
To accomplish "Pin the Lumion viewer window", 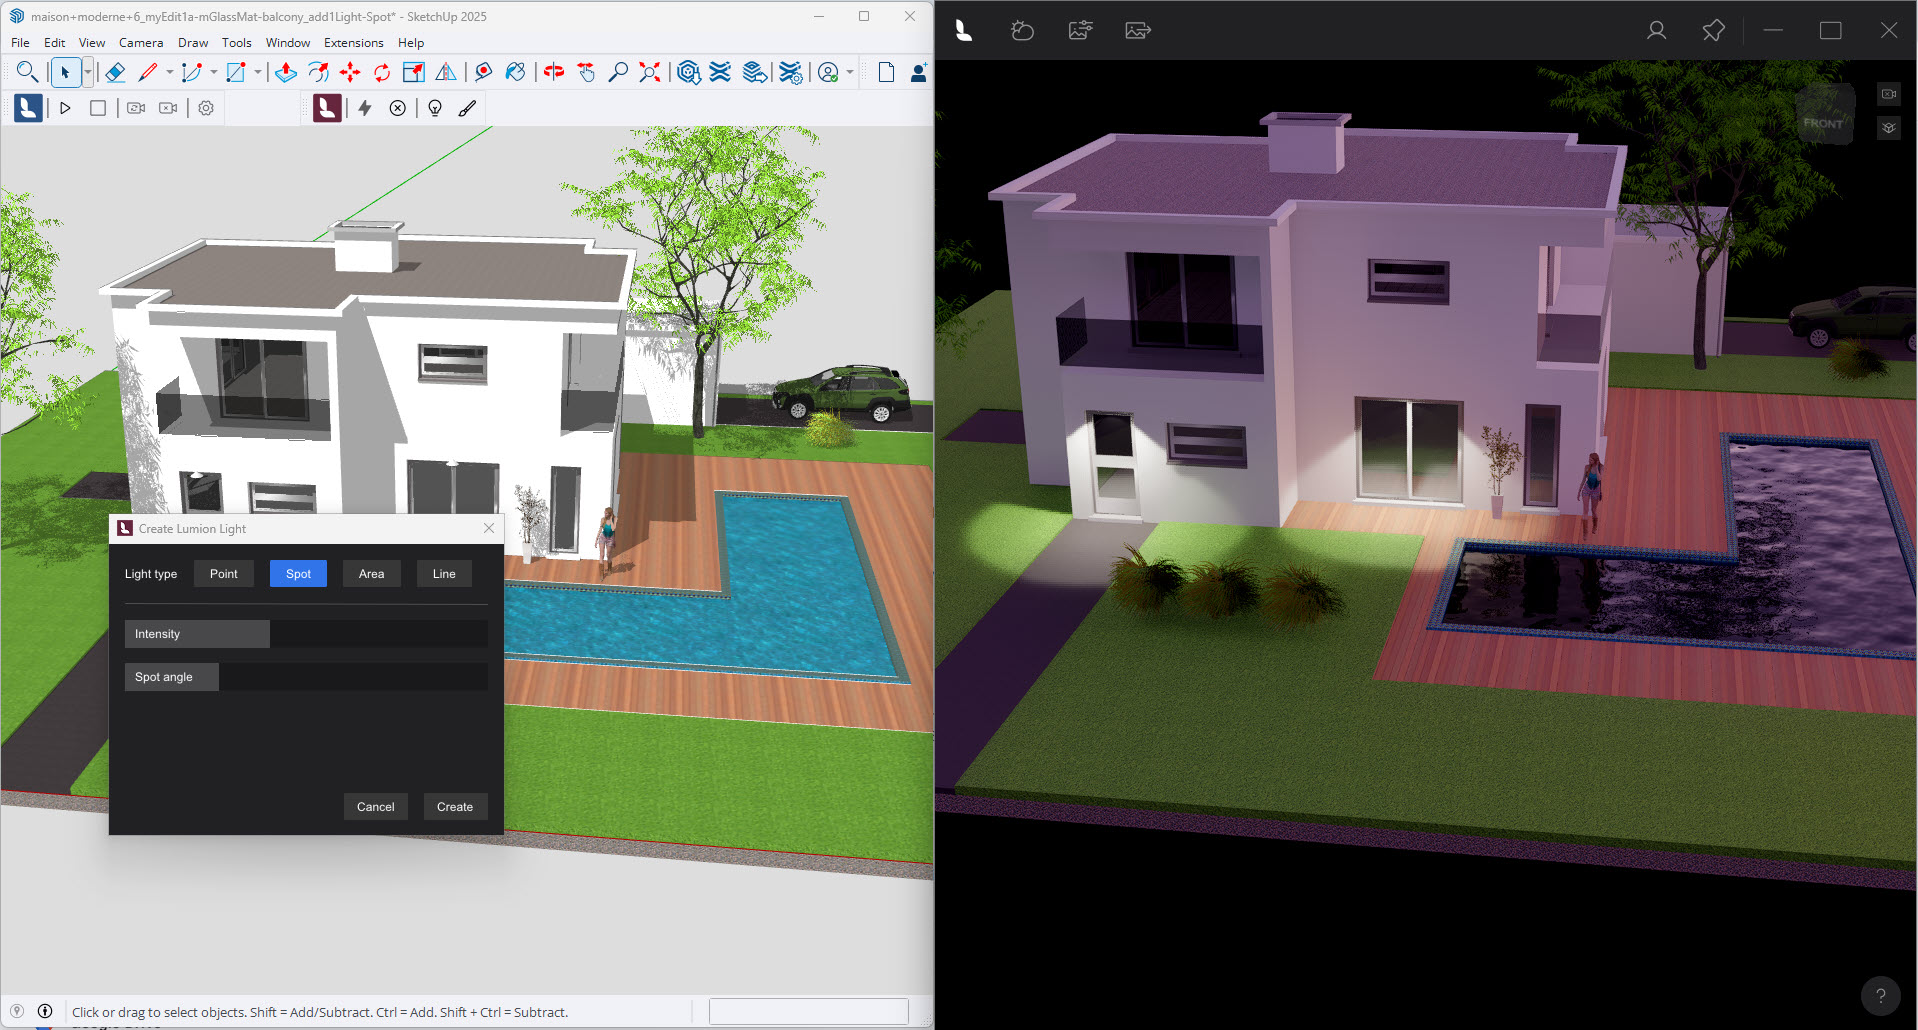I will [1713, 31].
